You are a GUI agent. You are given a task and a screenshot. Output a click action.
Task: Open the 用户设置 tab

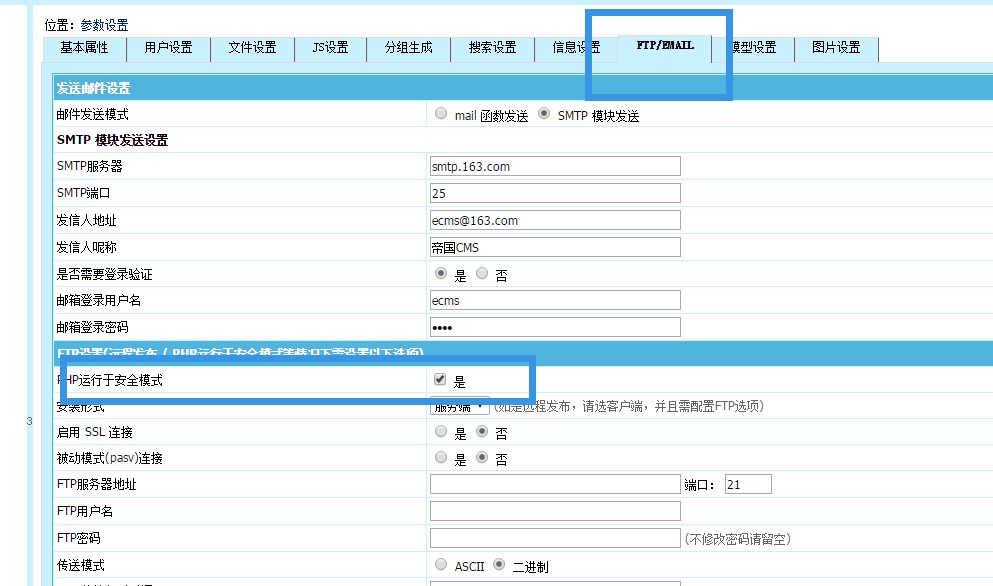coord(168,47)
